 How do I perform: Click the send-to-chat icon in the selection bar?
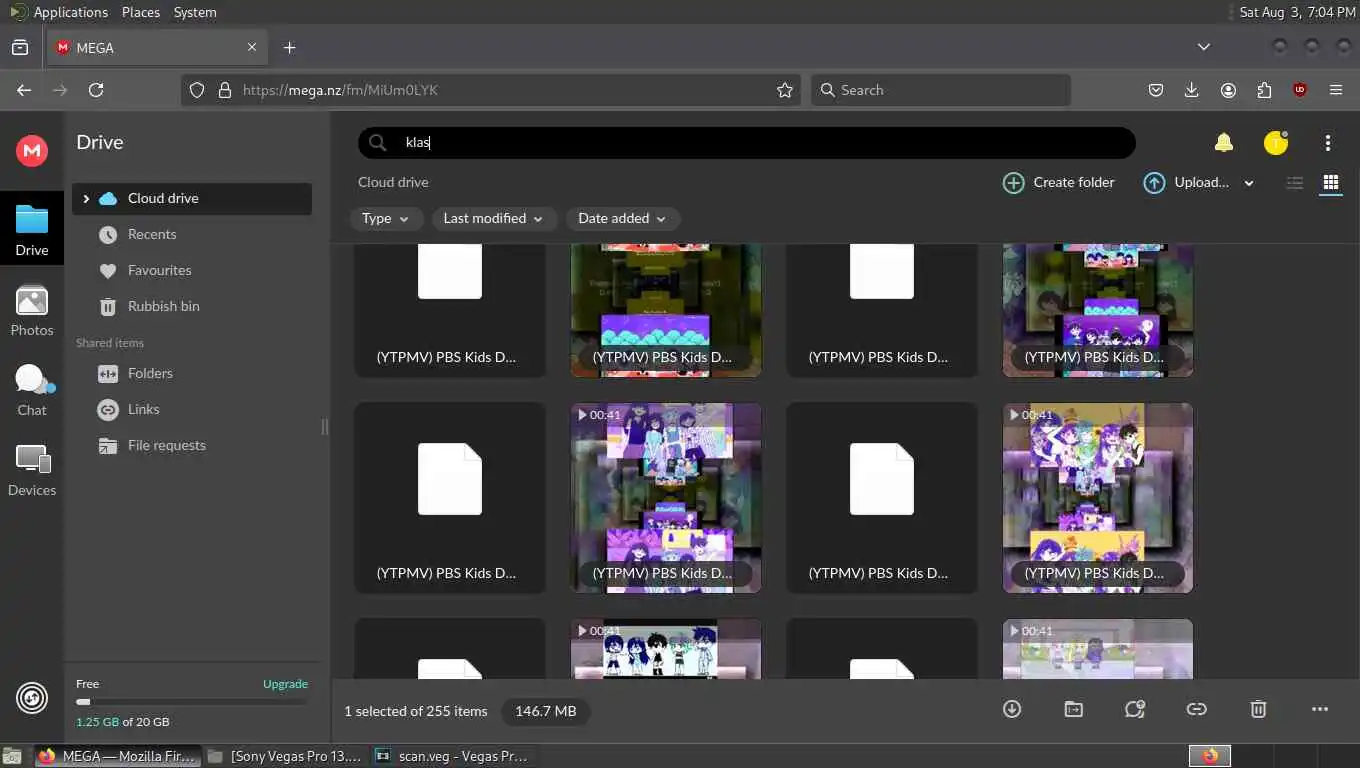pos(1134,709)
